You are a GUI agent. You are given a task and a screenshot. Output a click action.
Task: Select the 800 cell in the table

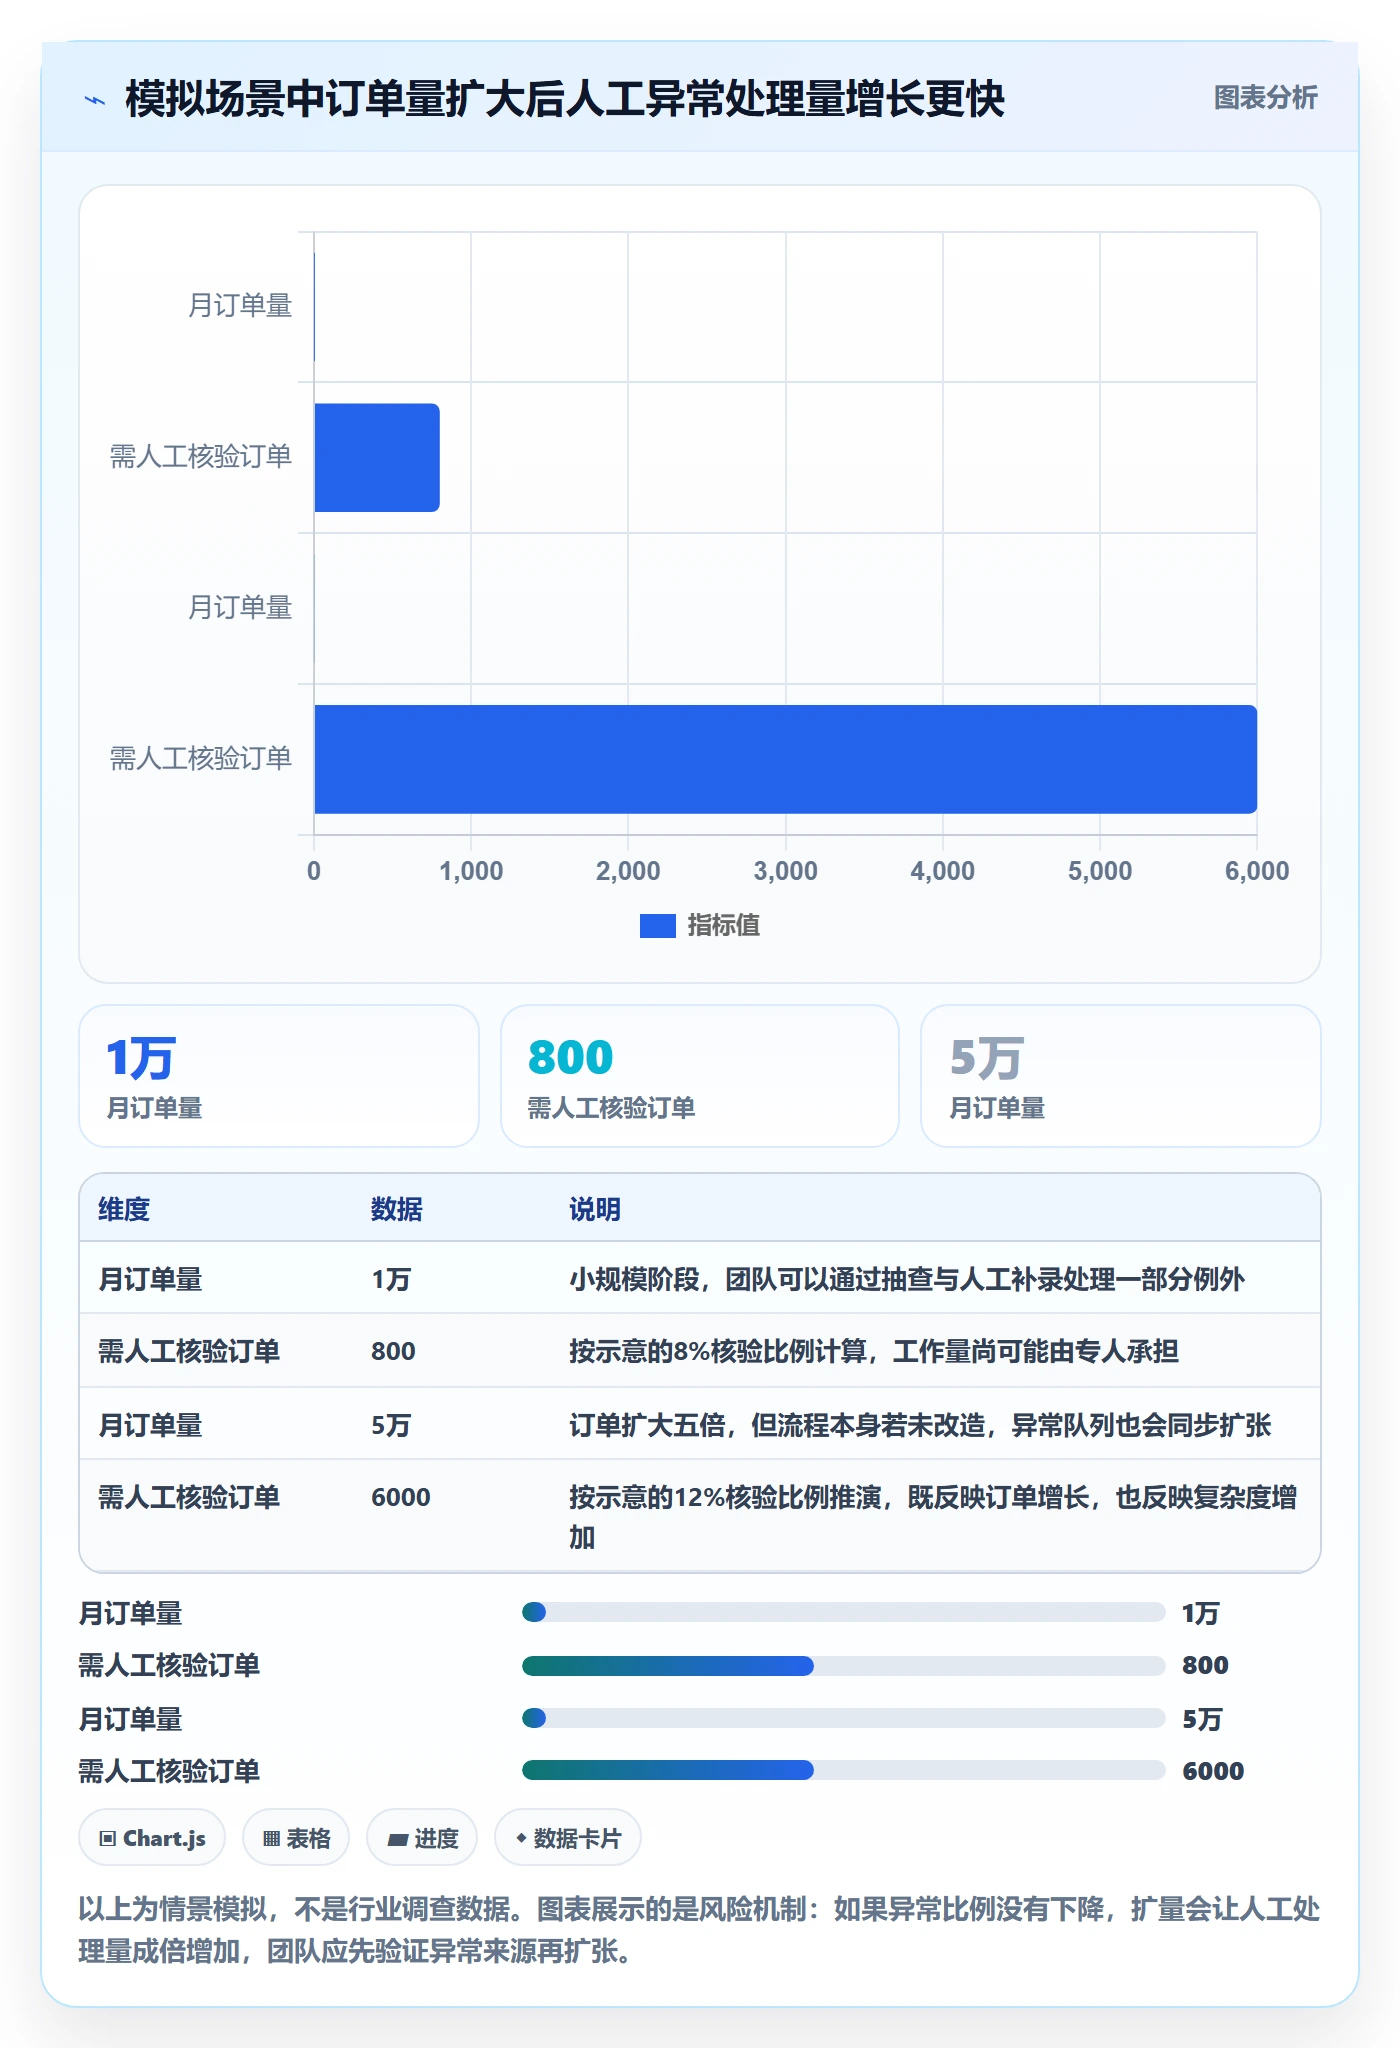pos(393,1351)
